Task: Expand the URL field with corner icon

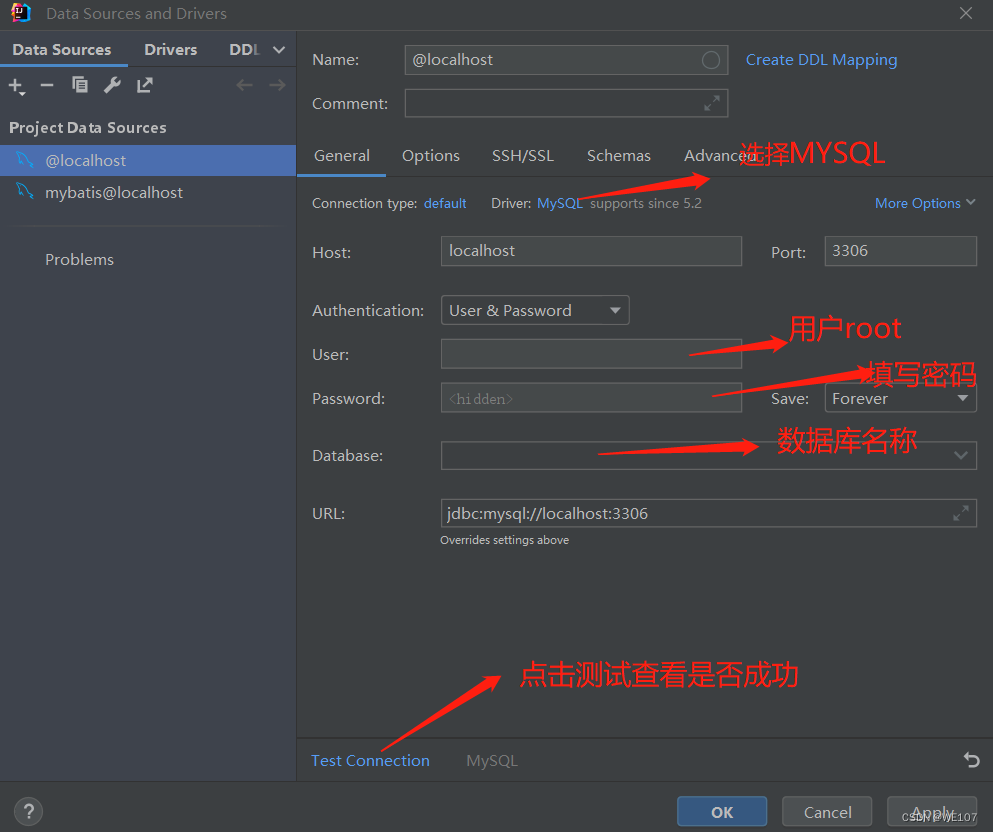Action: (961, 513)
